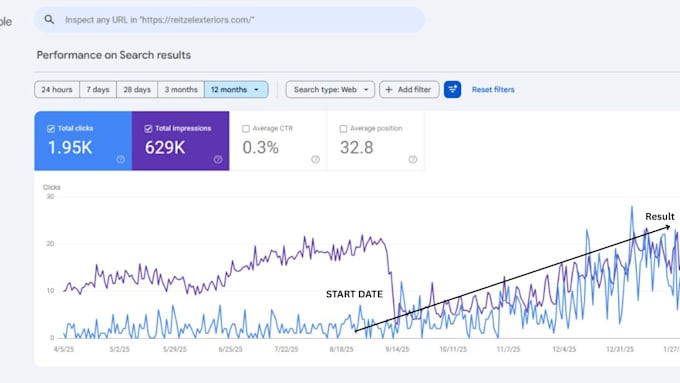Click the 4/5/25 date label

(x=64, y=349)
